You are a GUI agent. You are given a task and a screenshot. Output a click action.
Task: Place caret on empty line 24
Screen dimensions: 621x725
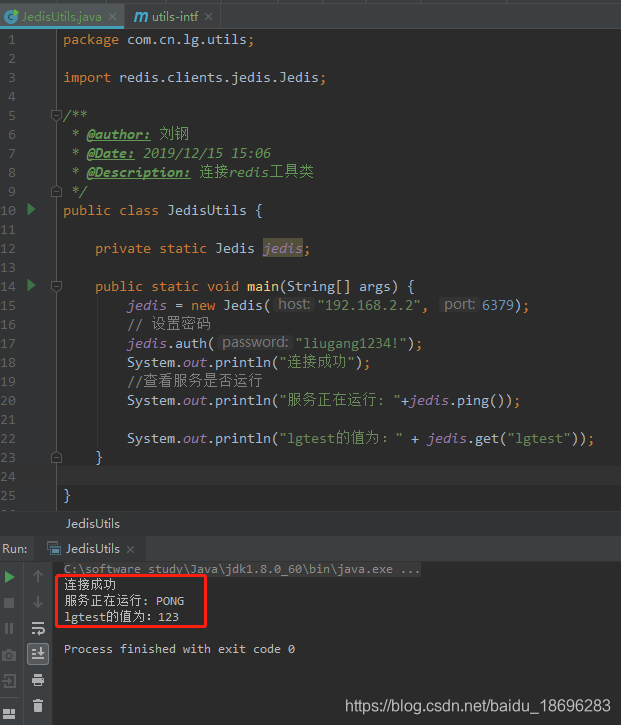point(339,476)
